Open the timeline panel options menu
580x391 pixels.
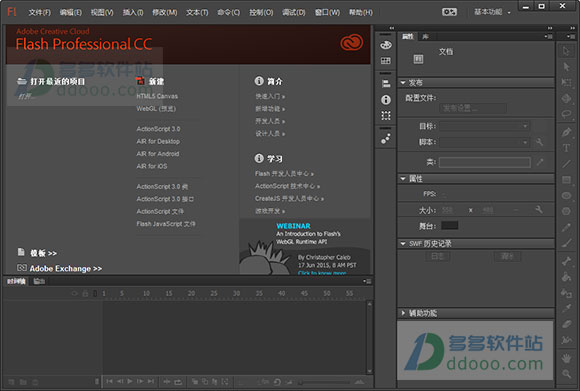pos(367,281)
